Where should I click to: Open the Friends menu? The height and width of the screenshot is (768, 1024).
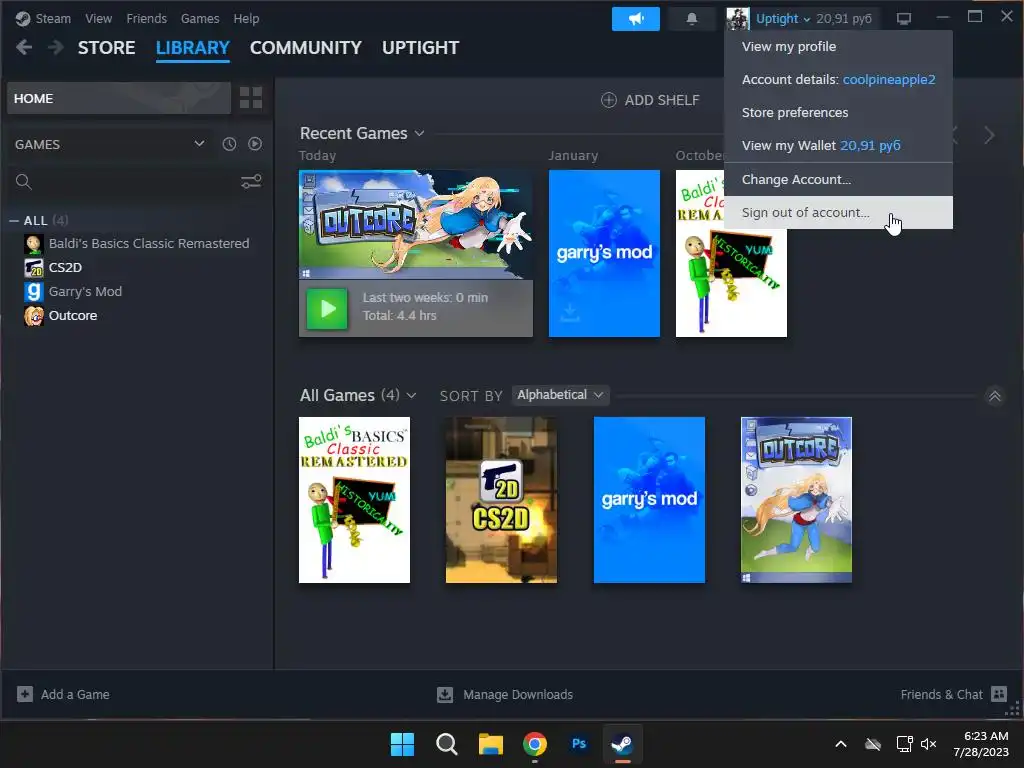tap(146, 19)
